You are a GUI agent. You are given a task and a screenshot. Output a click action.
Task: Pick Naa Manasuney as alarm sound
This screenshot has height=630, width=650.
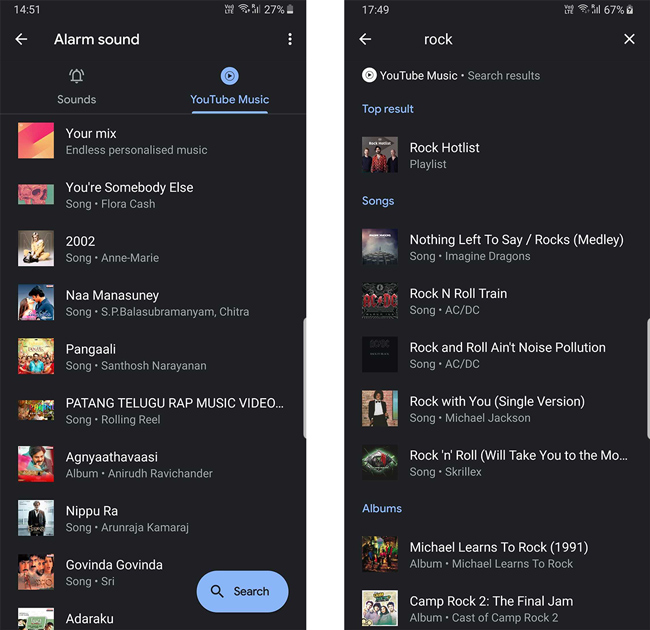(x=153, y=303)
